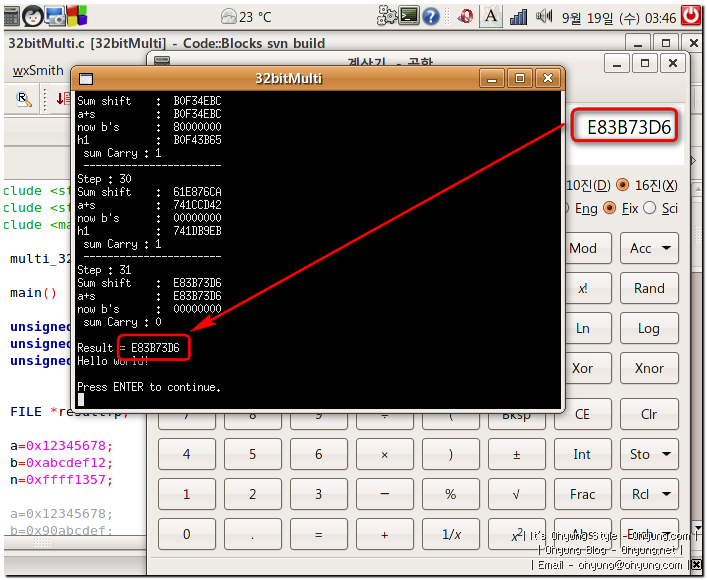Click the 'a=0x12345678;' line in code editor
The width and height of the screenshot is (707, 580).
[61, 446]
